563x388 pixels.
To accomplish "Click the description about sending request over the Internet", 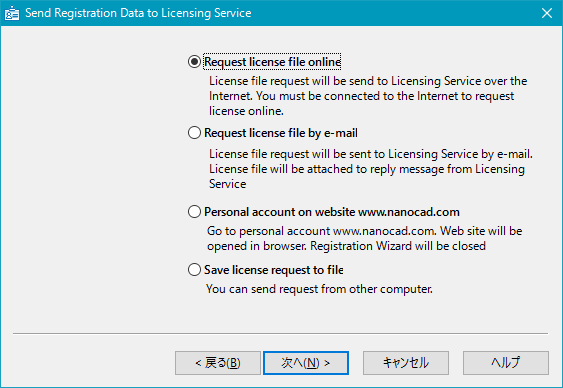I will 368,96.
